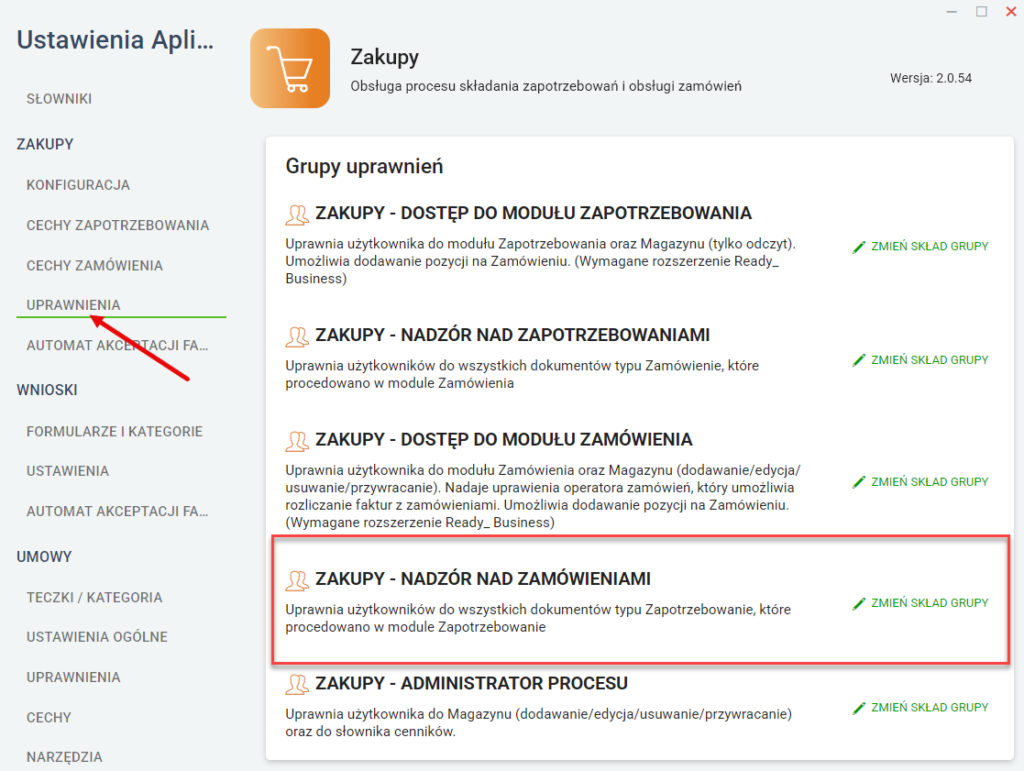
Task: Click the orange Zakupy shopping cart icon
Action: [290, 68]
